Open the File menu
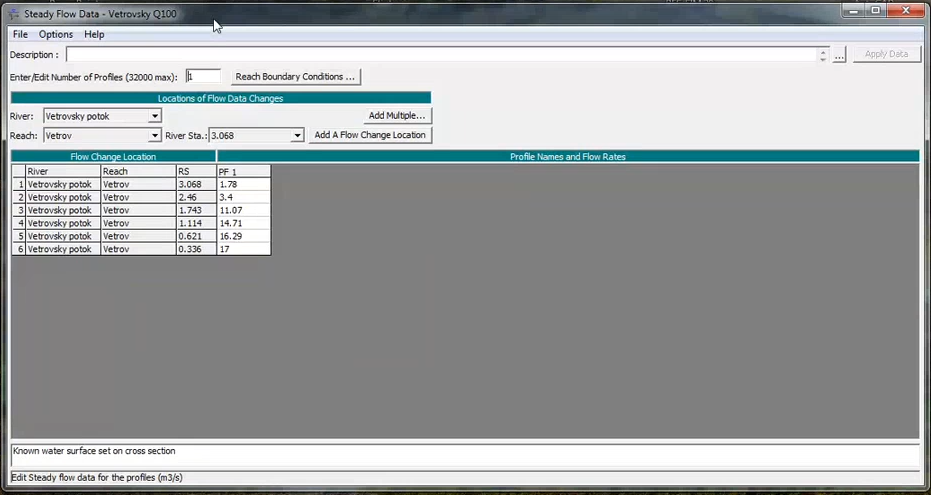Image resolution: width=931 pixels, height=495 pixels. (x=20, y=34)
